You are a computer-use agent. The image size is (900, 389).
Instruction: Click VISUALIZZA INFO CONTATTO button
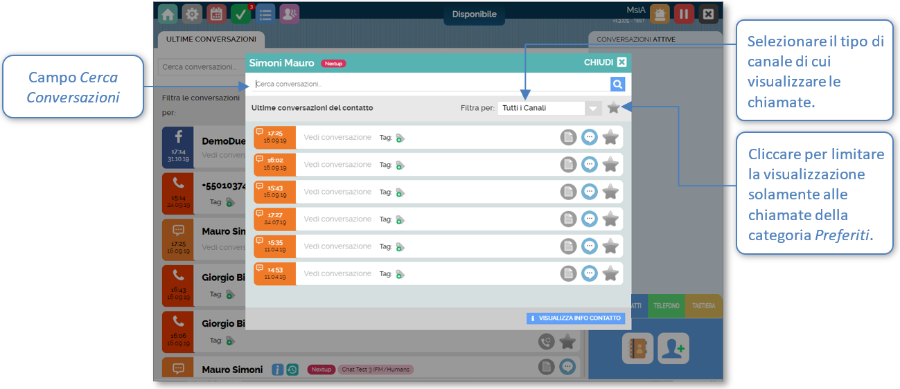click(x=576, y=318)
